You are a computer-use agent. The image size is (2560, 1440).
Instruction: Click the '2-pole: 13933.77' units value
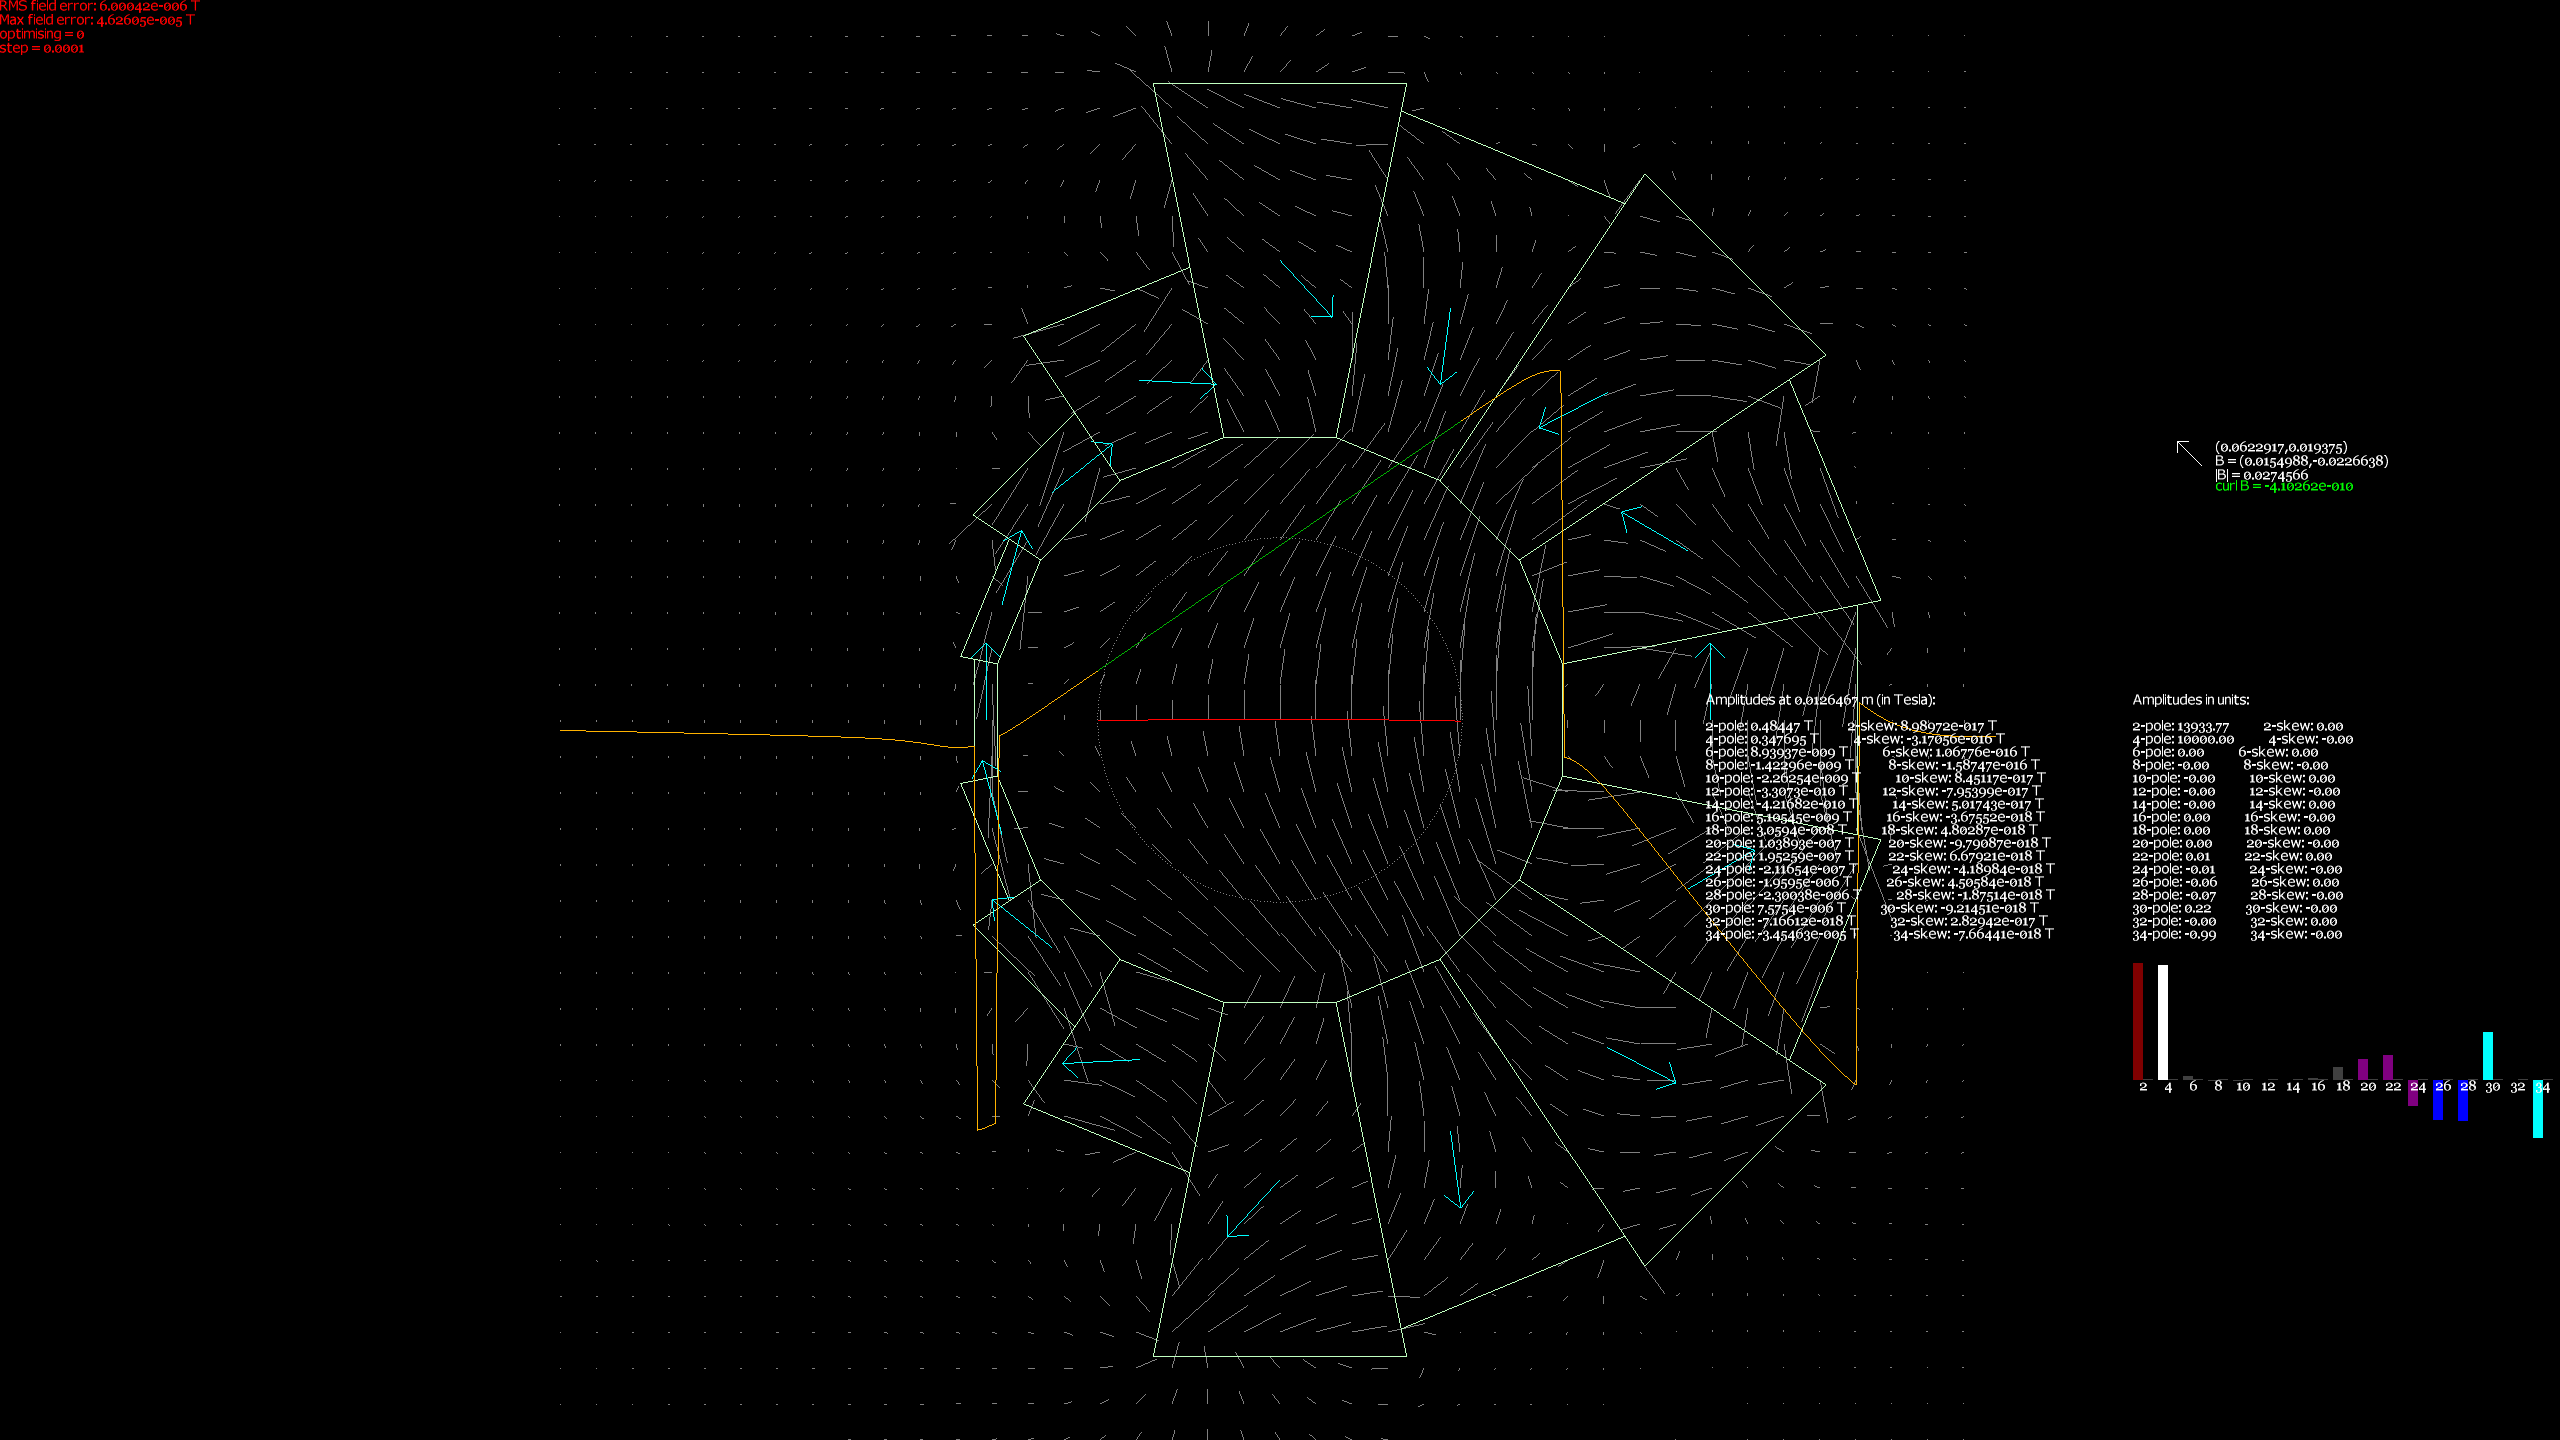click(2180, 727)
